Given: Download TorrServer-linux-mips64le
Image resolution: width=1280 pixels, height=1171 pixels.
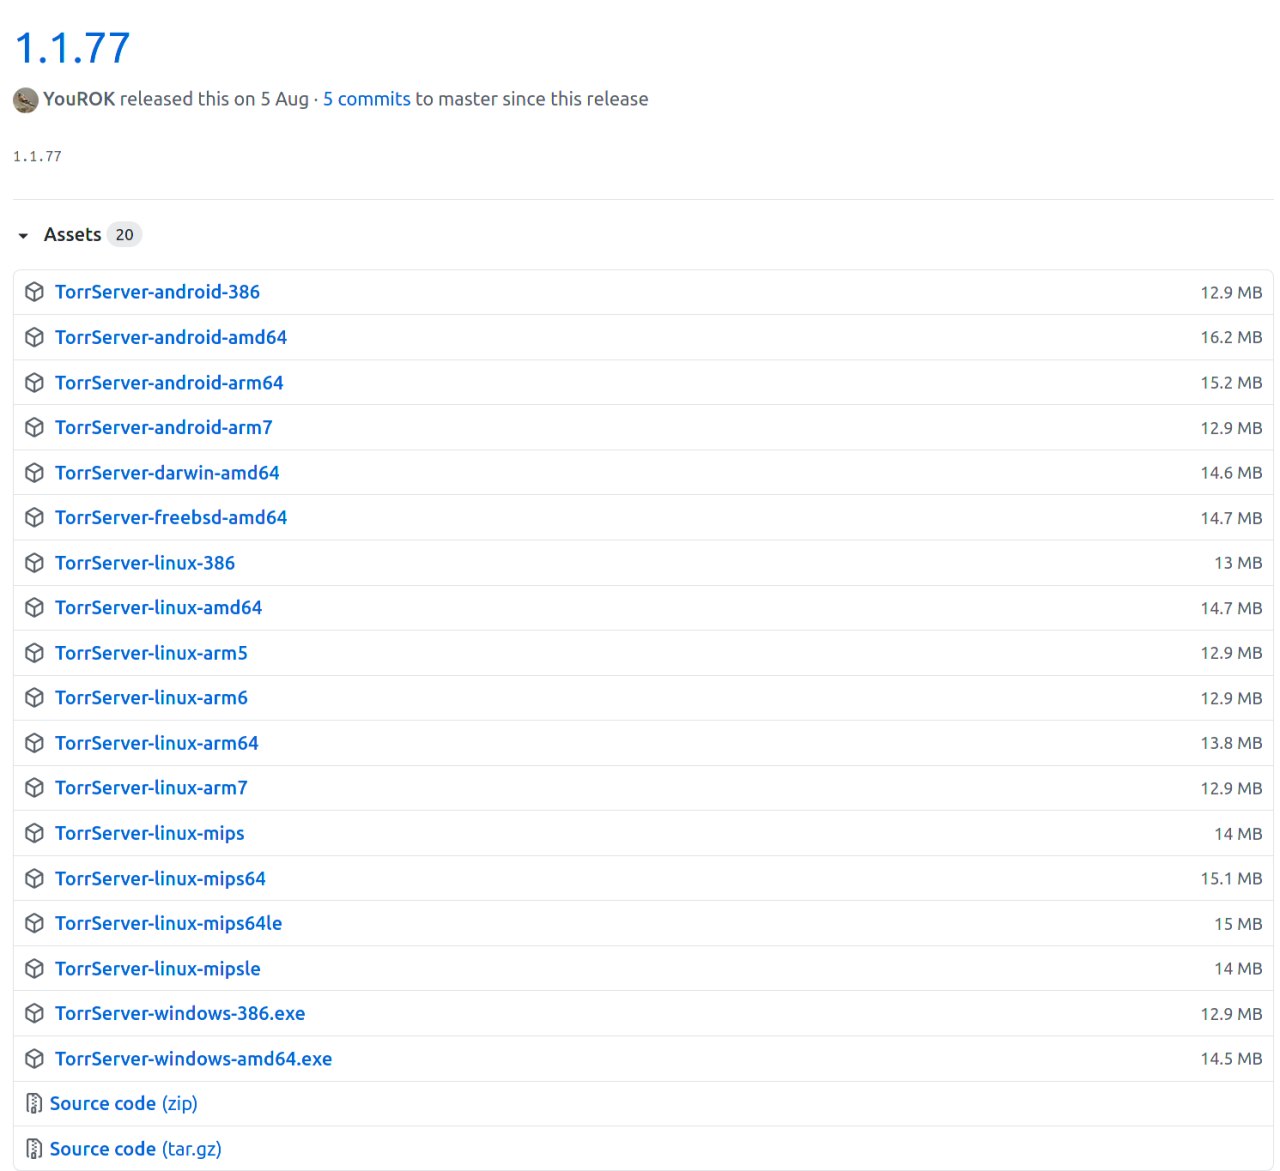Looking at the screenshot, I should (x=169, y=924).
